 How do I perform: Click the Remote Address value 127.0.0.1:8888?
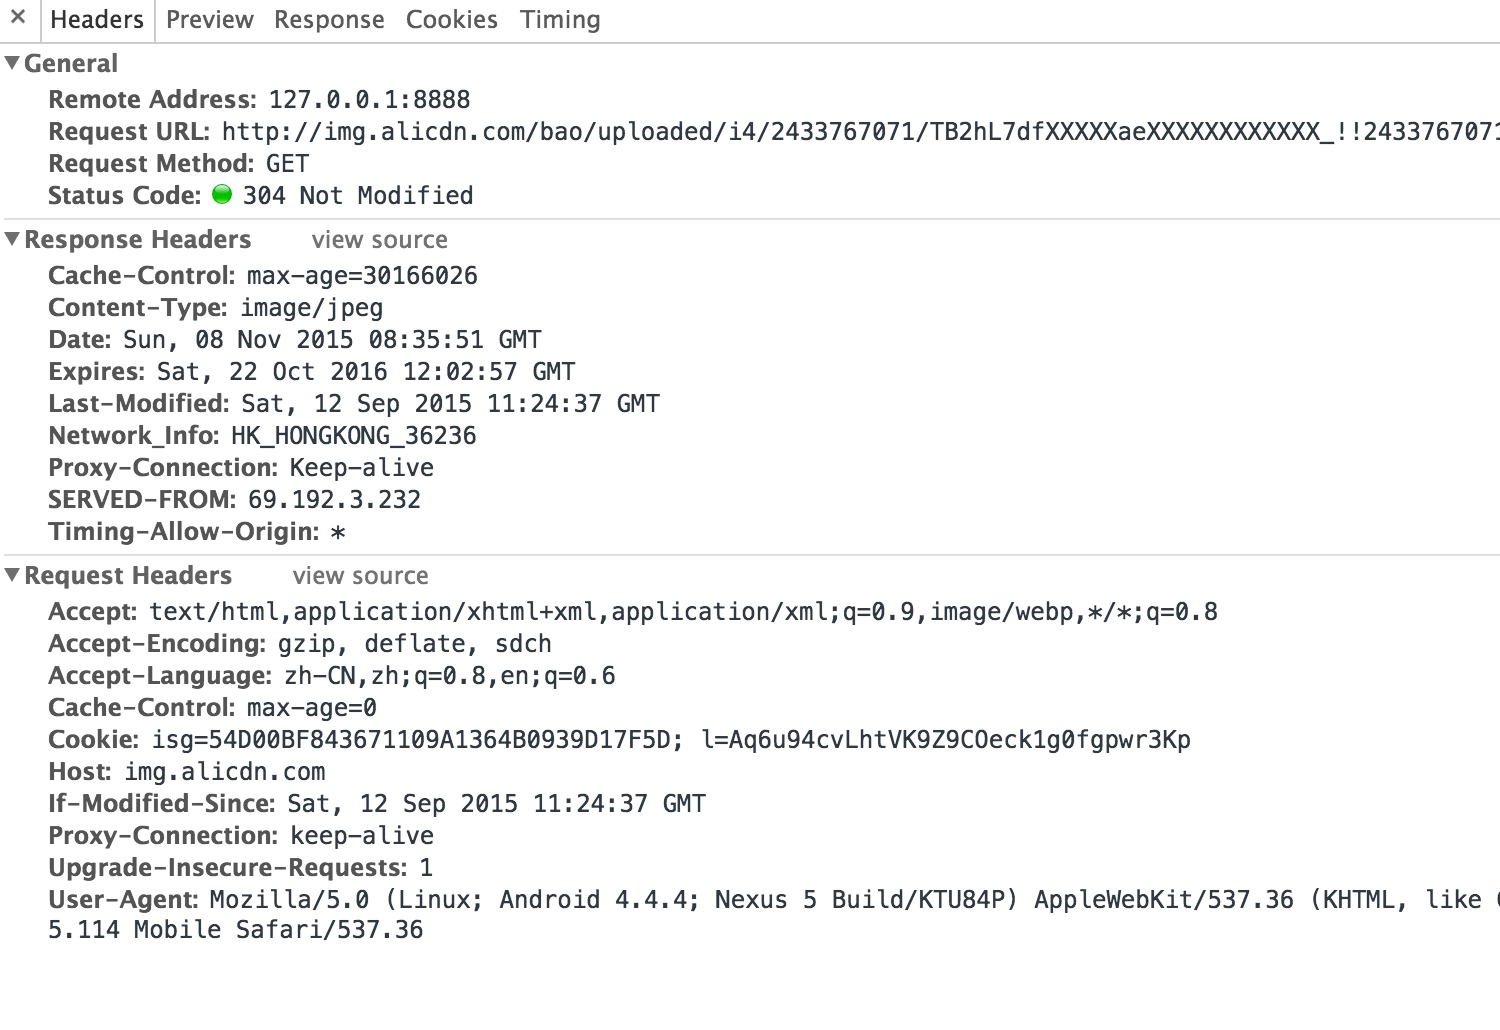[x=370, y=100]
